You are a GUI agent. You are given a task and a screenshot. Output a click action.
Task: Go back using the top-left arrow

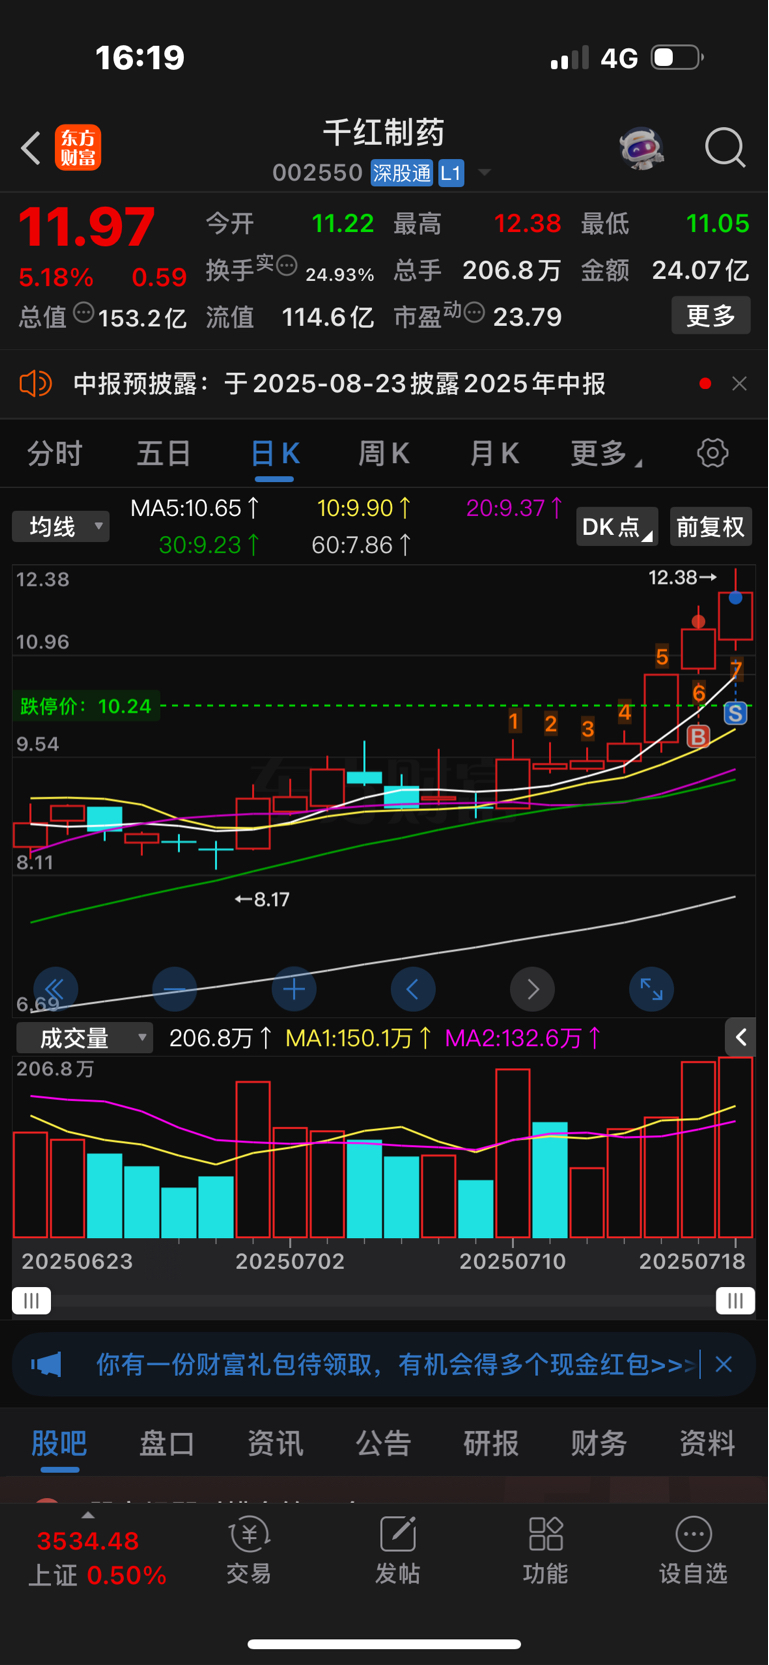pos(30,148)
